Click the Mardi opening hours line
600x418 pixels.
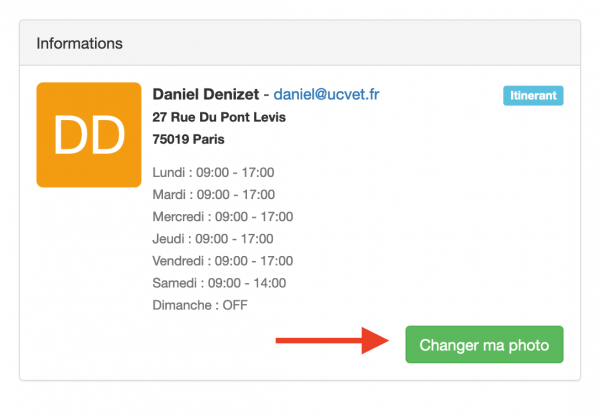[x=213, y=195]
